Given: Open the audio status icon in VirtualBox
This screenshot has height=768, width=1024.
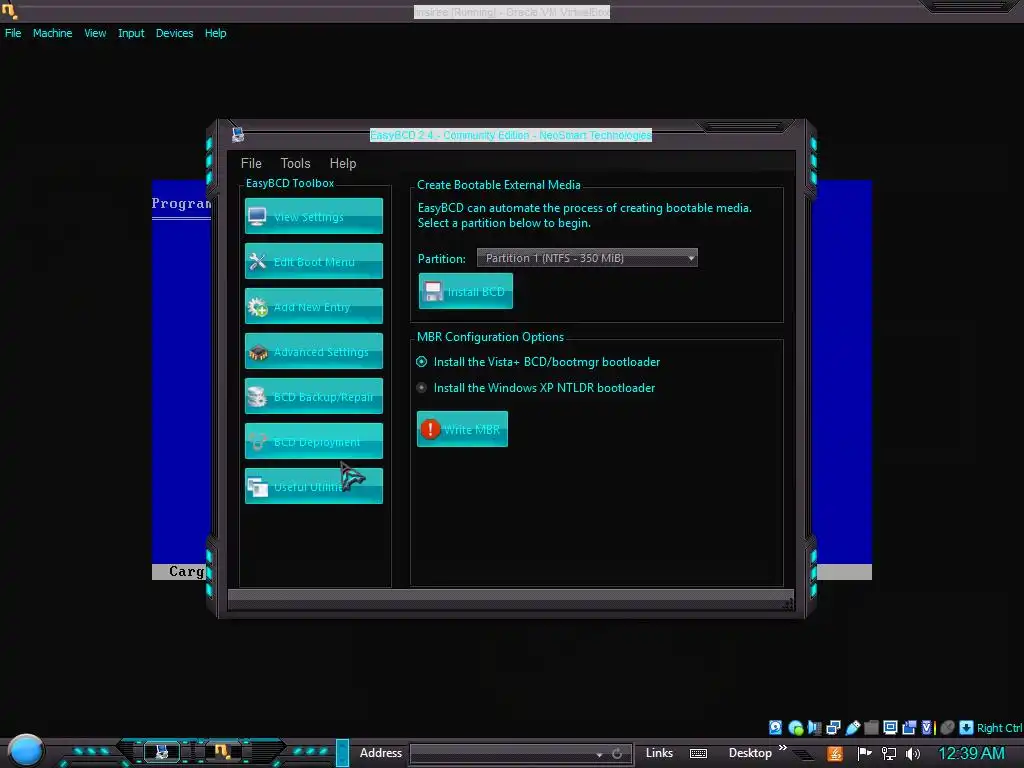Looking at the screenshot, I should [x=814, y=728].
